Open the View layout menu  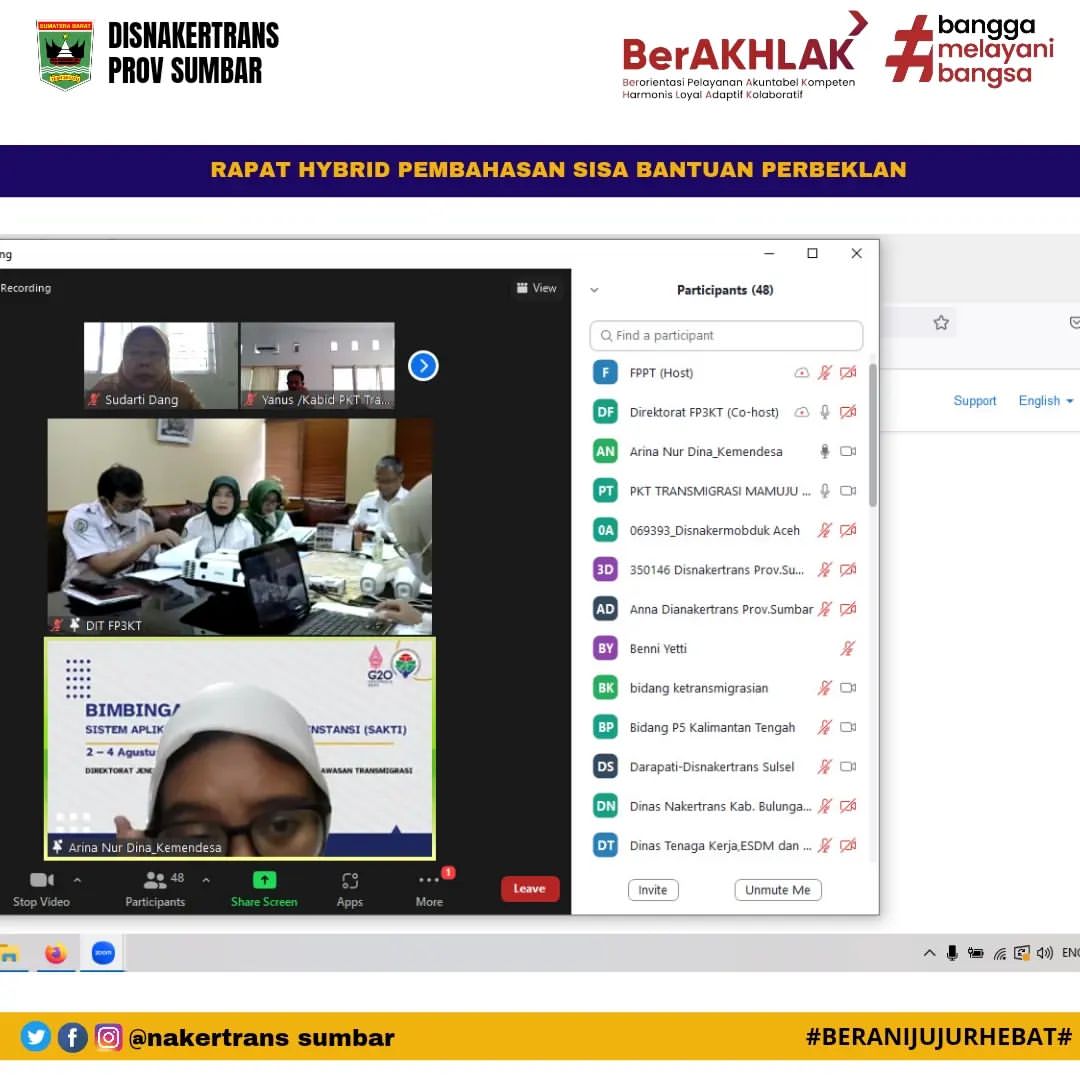point(537,288)
